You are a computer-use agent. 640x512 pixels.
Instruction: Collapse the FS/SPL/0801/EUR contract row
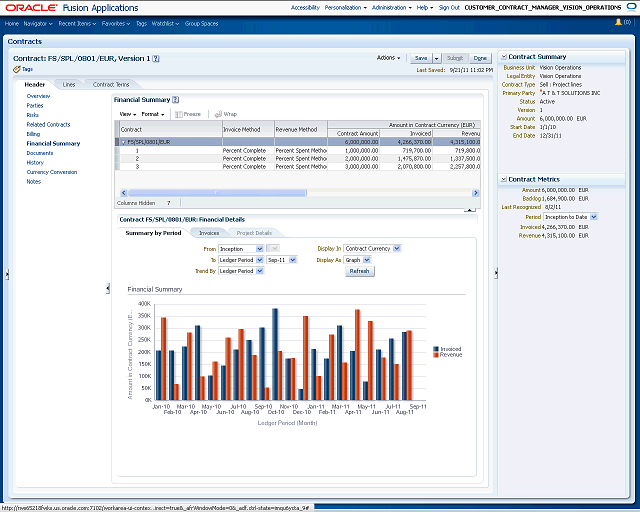(124, 142)
